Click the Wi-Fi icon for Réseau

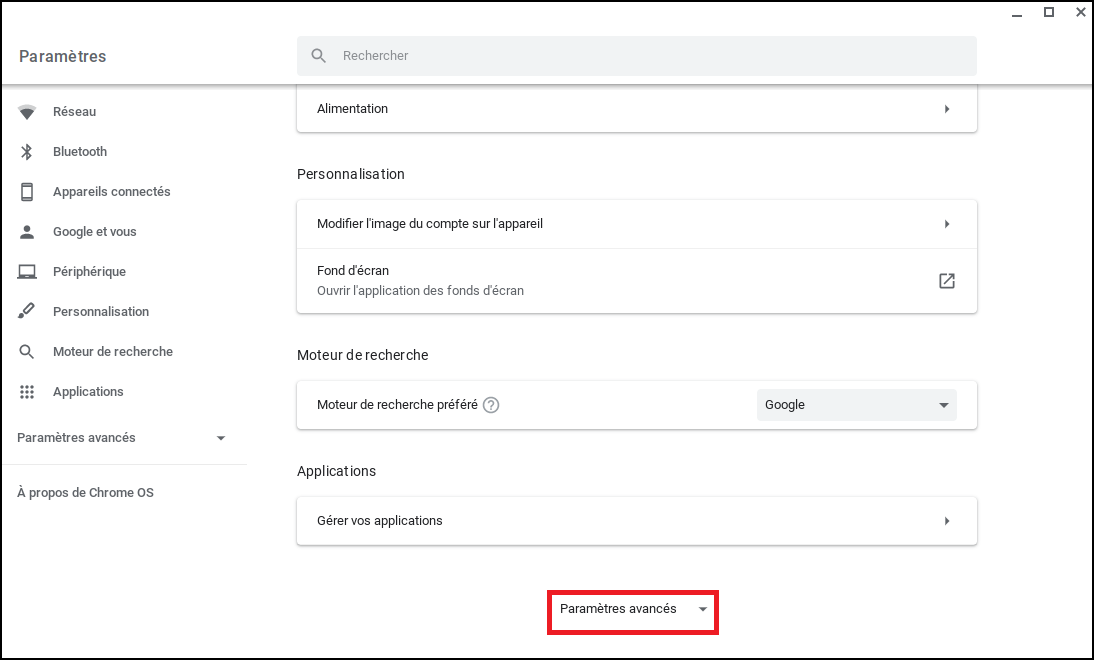coord(27,112)
